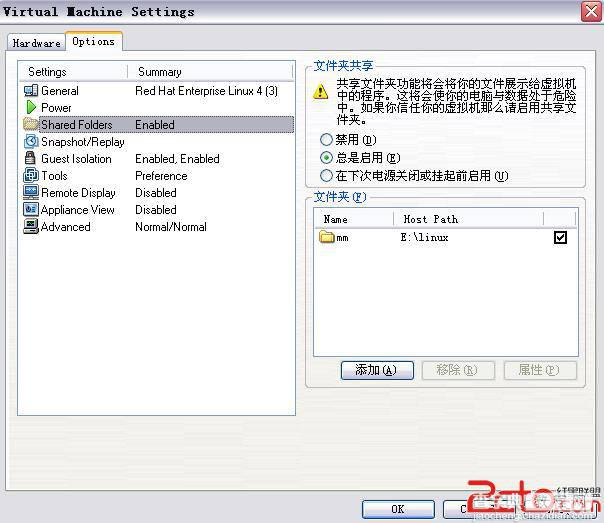The height and width of the screenshot is (523, 604).
Task: Select the Advanced settings row
Action: pos(158,226)
